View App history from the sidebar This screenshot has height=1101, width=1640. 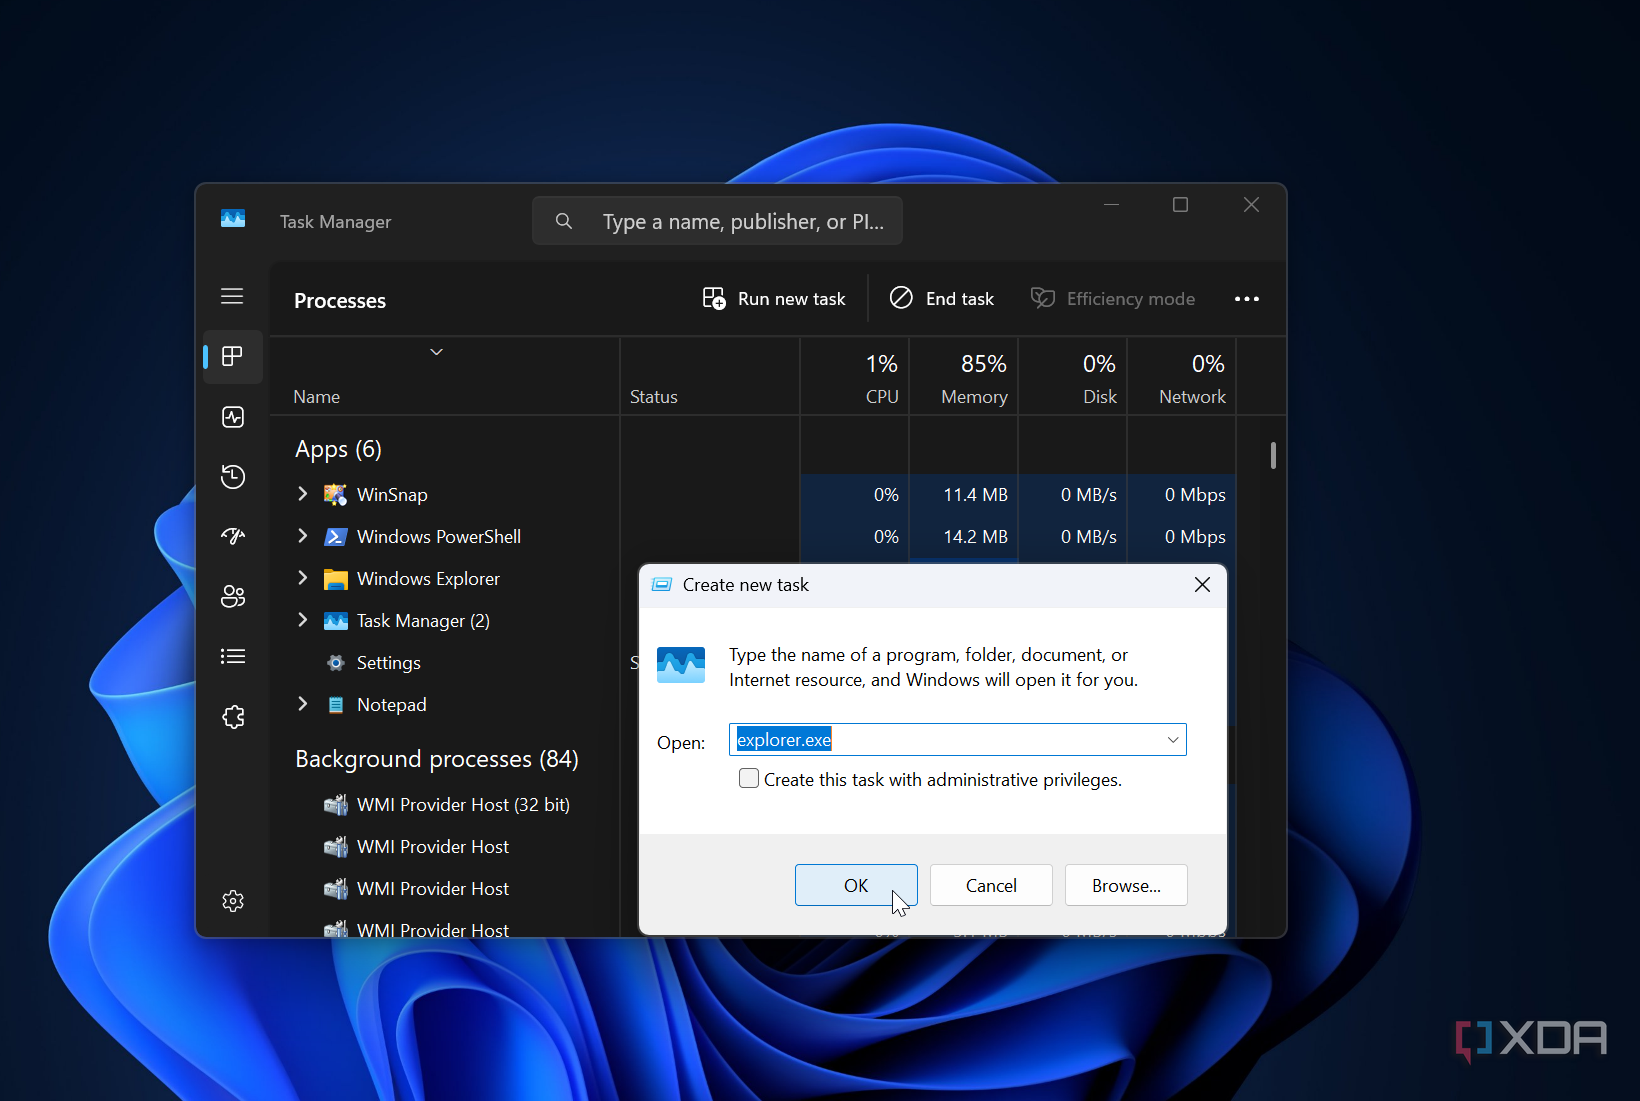232,477
